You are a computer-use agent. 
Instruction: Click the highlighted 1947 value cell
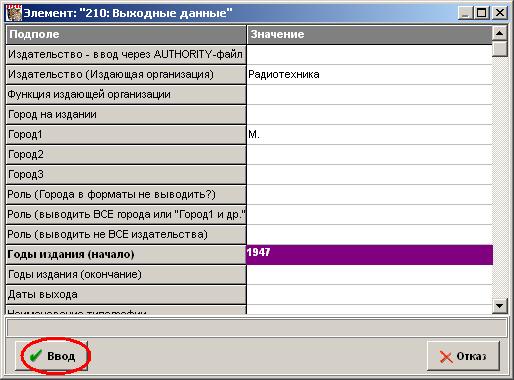tap(369, 255)
